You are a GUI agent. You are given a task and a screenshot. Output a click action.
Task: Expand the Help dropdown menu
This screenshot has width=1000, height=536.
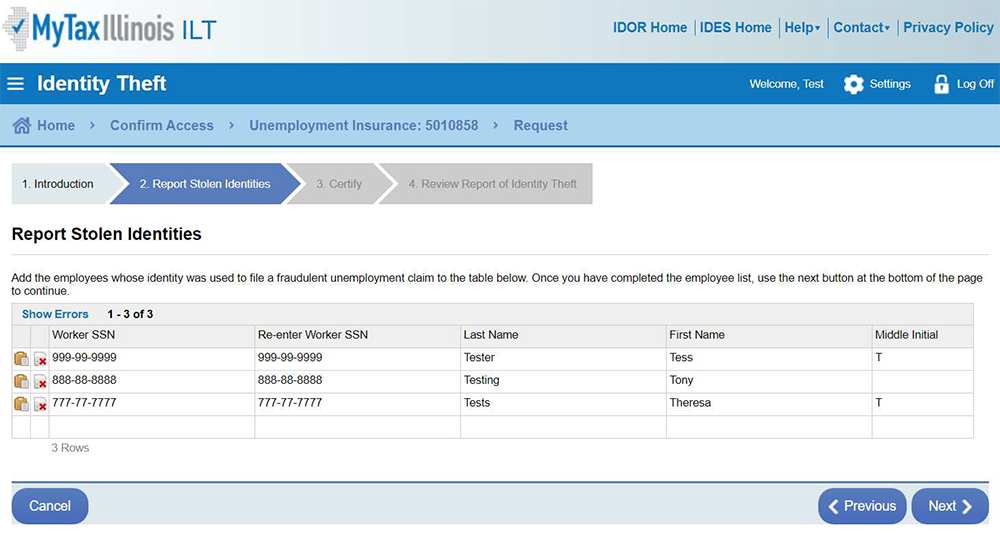coord(802,28)
